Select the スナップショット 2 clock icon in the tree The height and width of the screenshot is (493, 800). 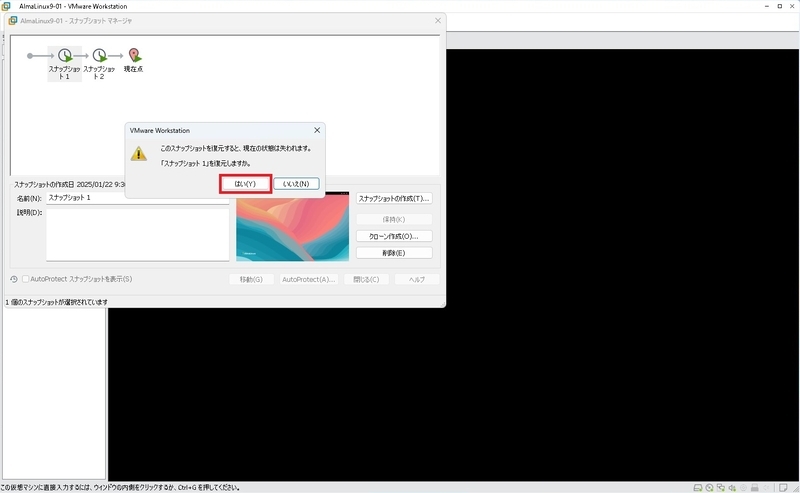point(99,55)
